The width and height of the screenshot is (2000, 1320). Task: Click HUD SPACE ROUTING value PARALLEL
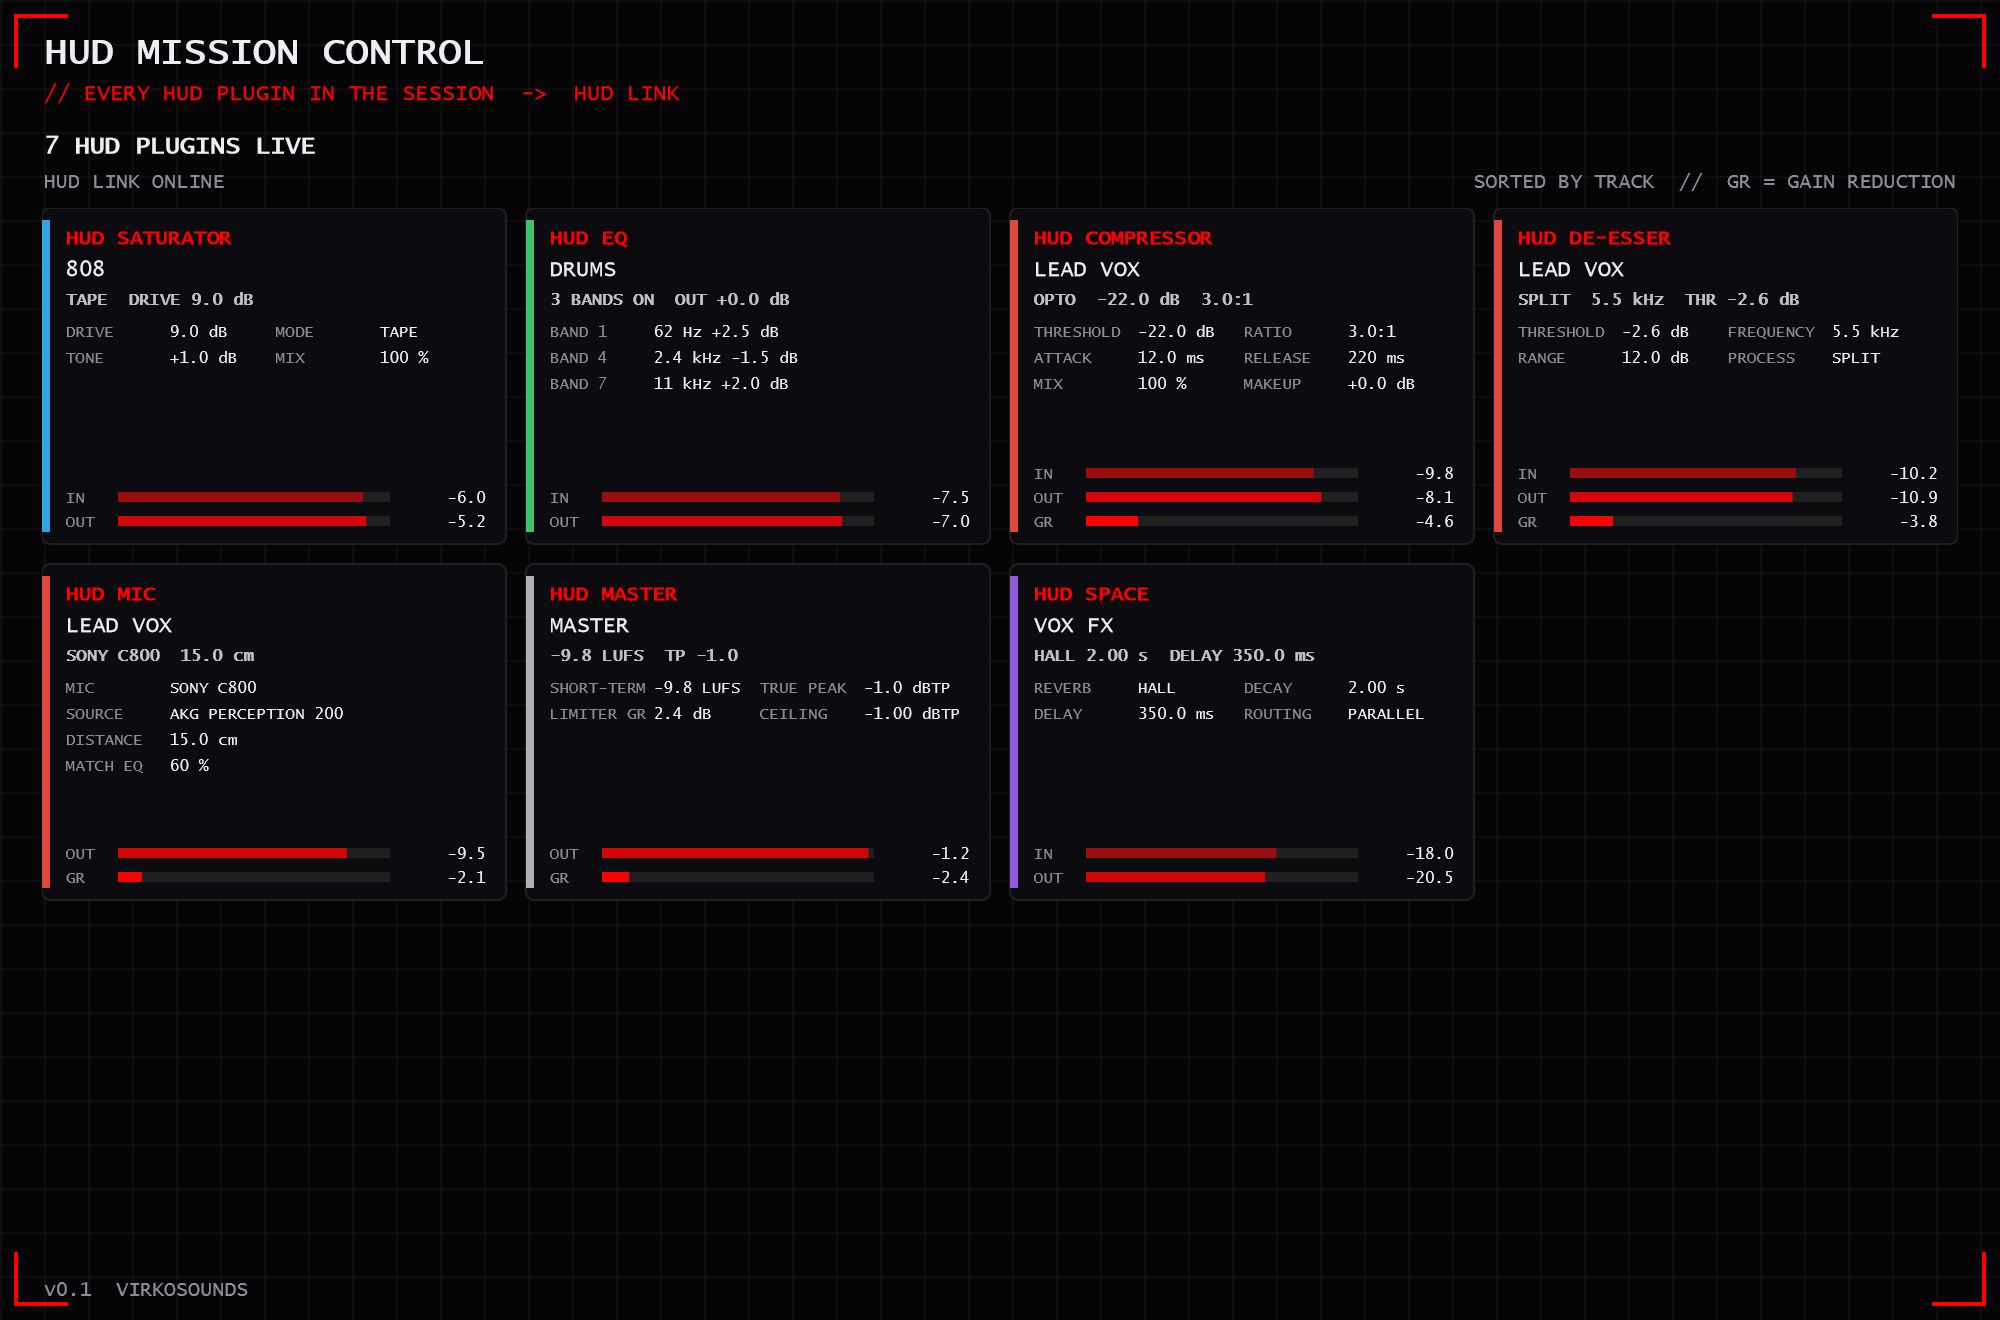point(1385,713)
